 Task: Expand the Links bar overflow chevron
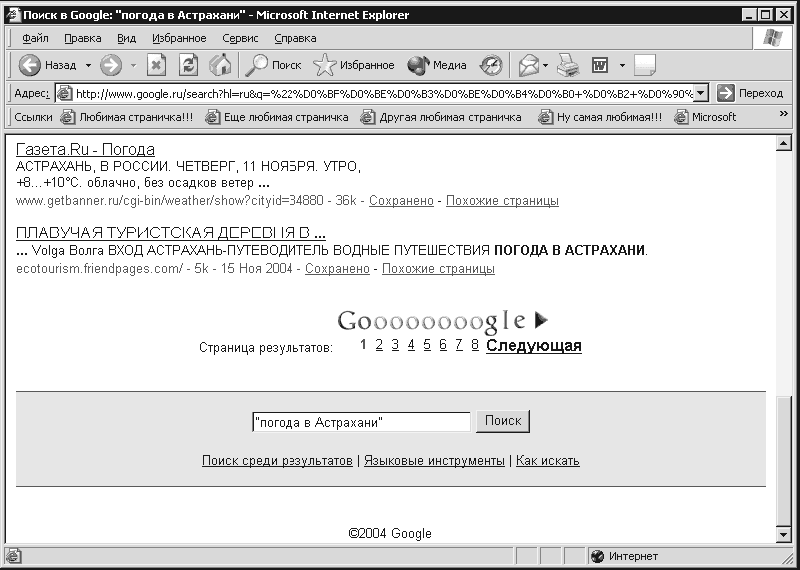point(784,114)
